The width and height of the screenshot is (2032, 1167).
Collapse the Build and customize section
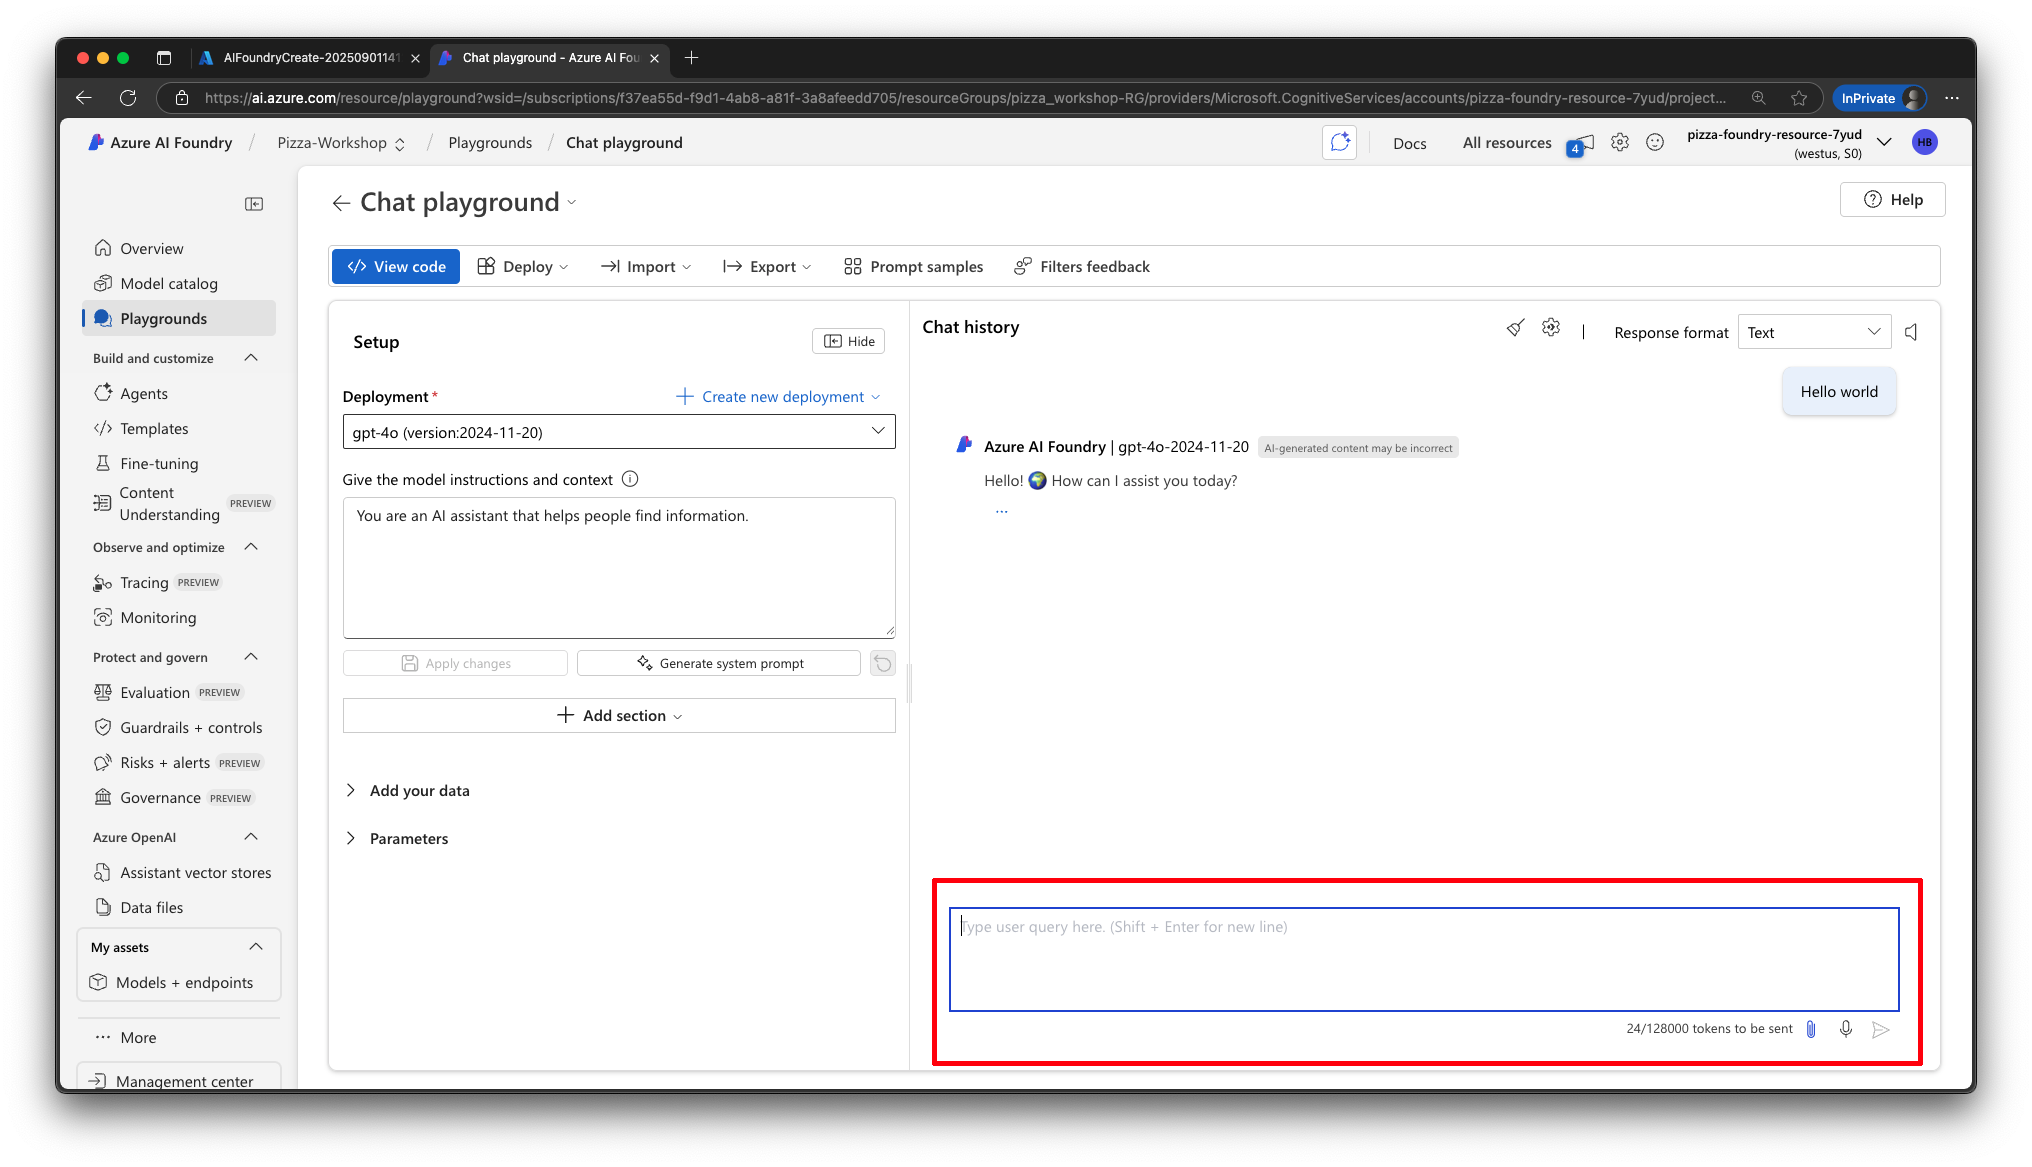click(251, 358)
